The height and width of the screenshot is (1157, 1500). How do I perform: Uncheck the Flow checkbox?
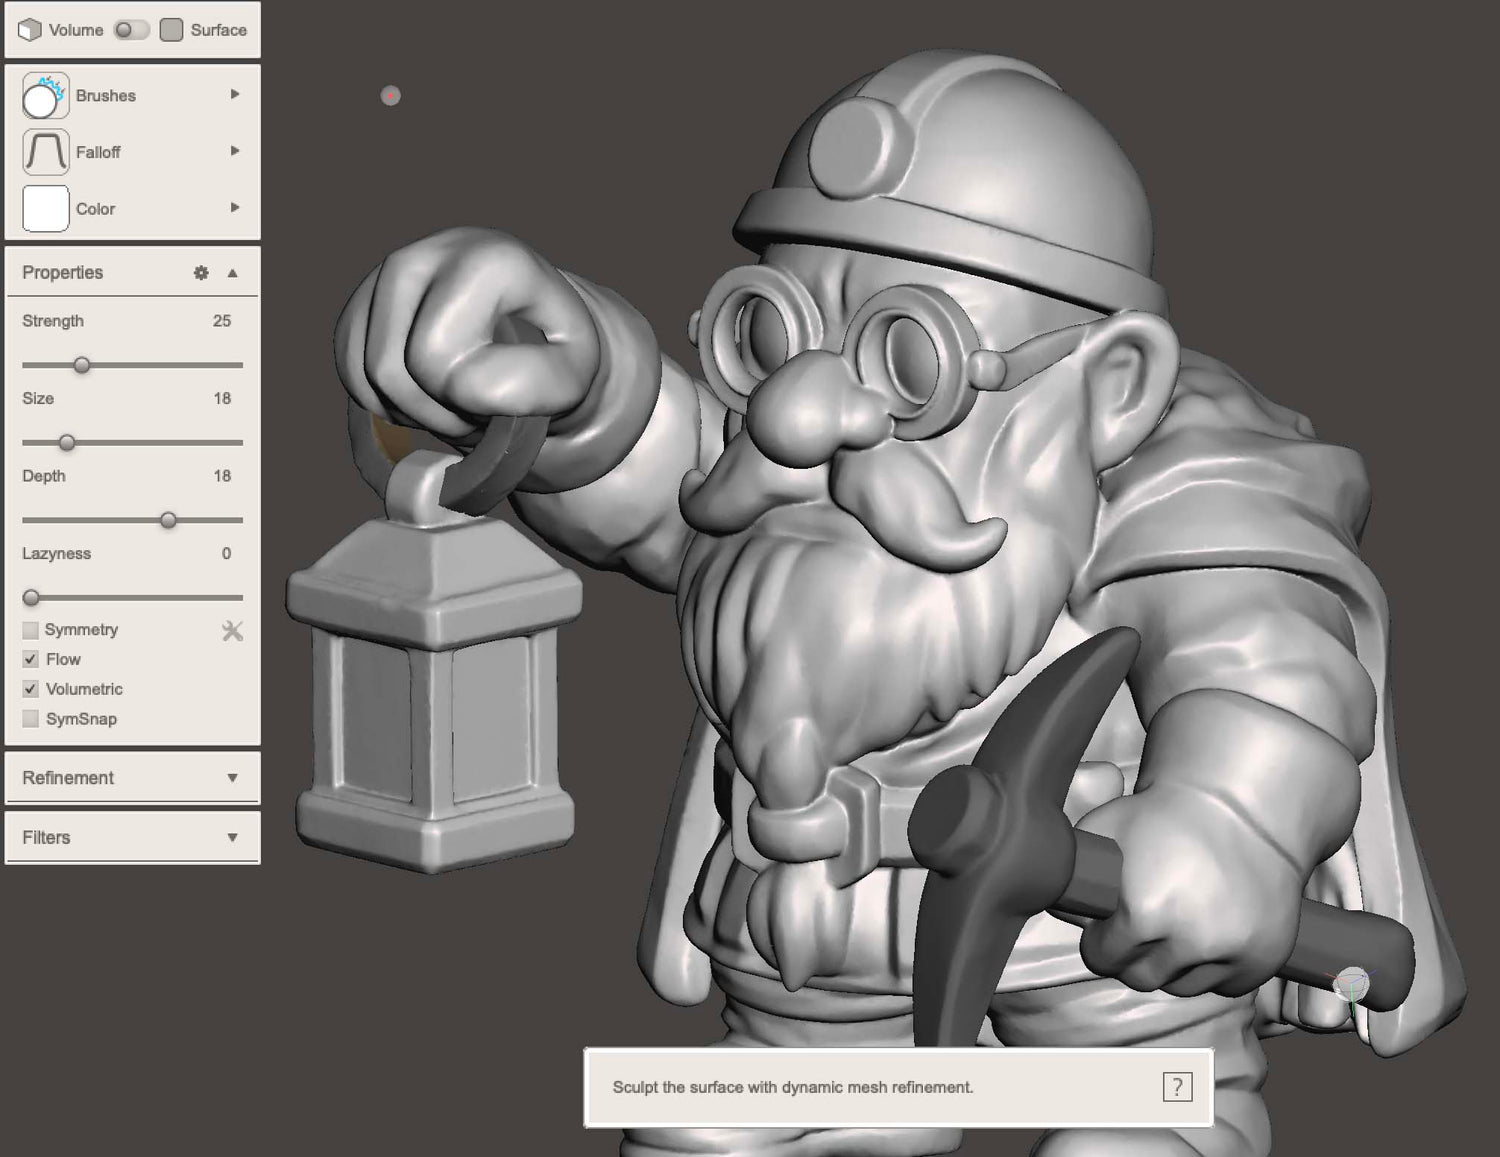31,660
